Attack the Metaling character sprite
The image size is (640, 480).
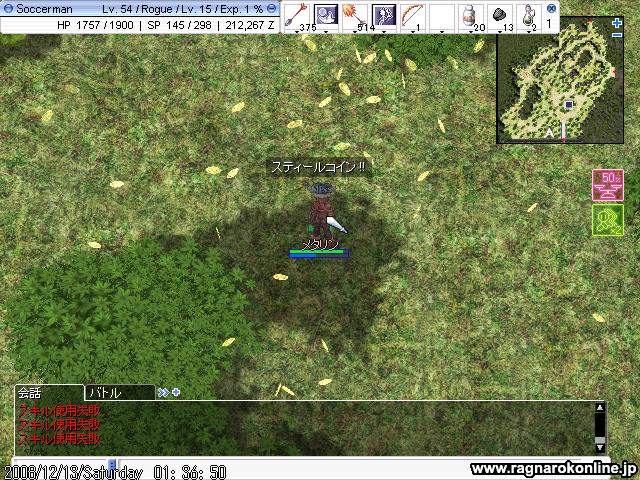point(322,212)
